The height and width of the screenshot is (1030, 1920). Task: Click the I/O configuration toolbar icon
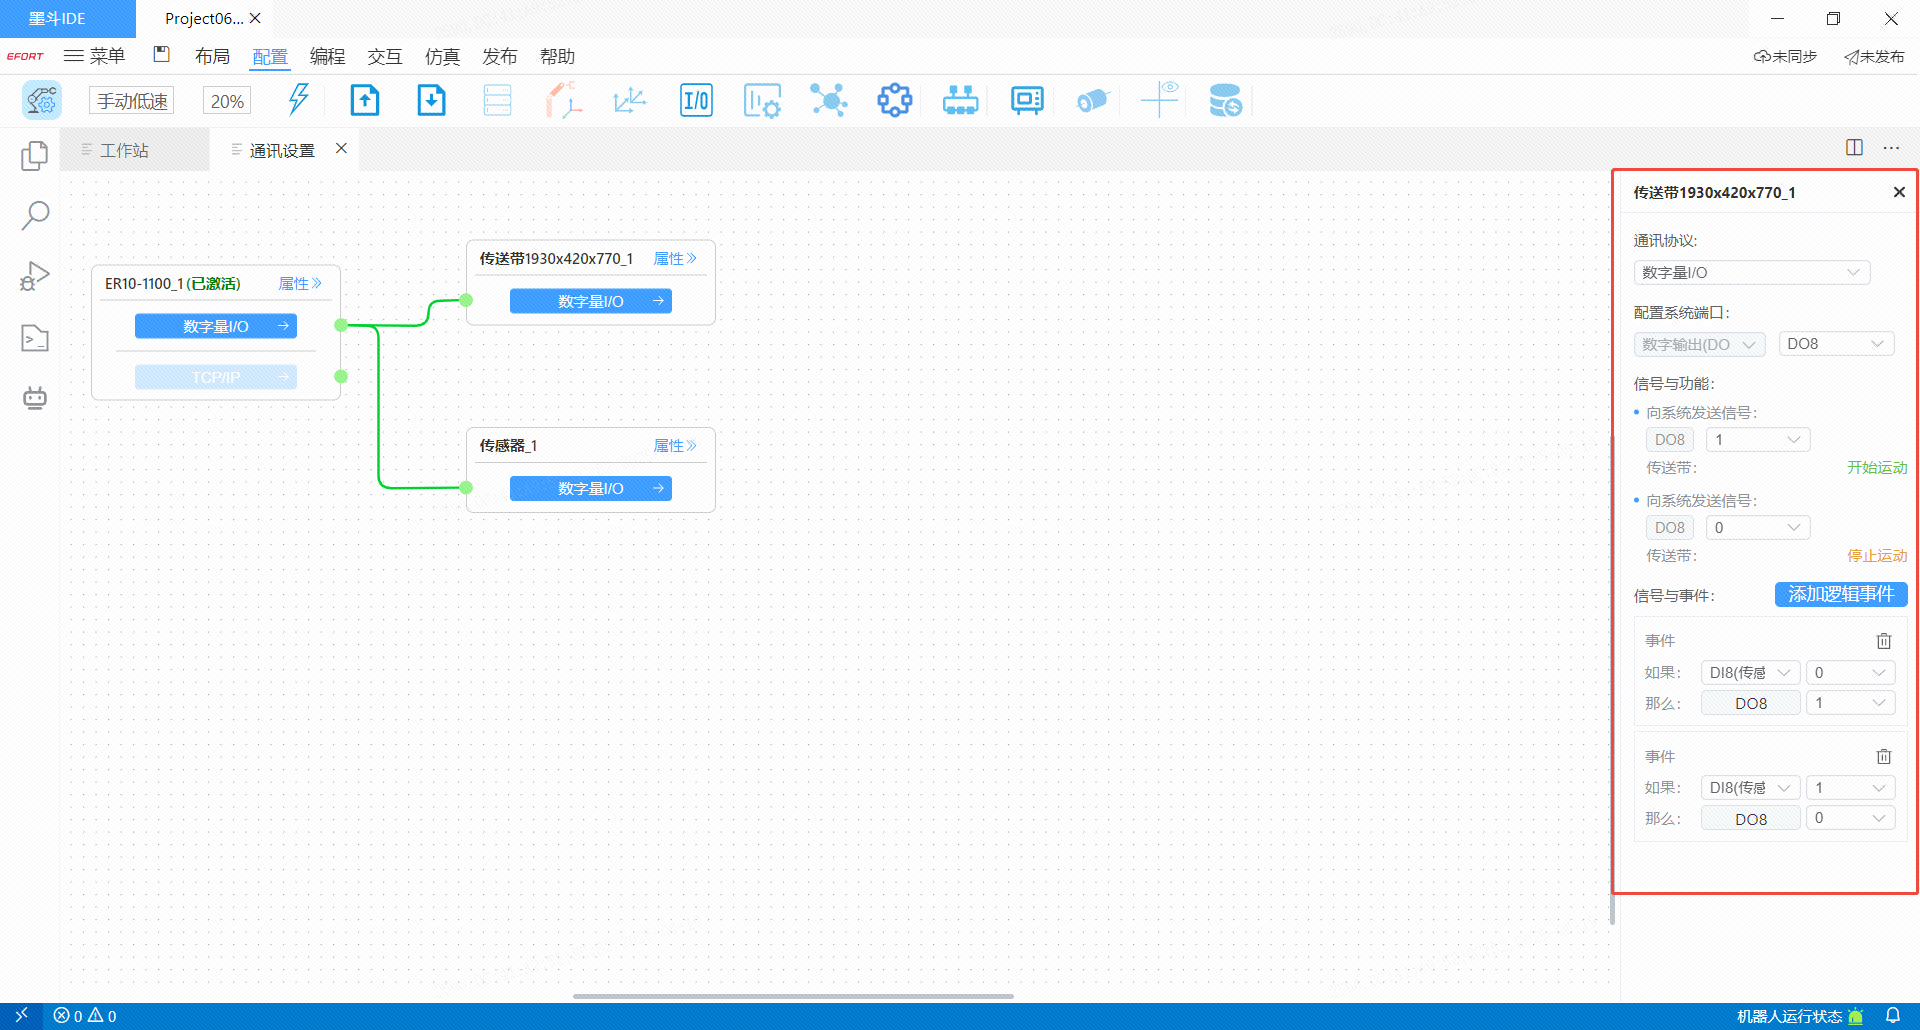pos(696,101)
